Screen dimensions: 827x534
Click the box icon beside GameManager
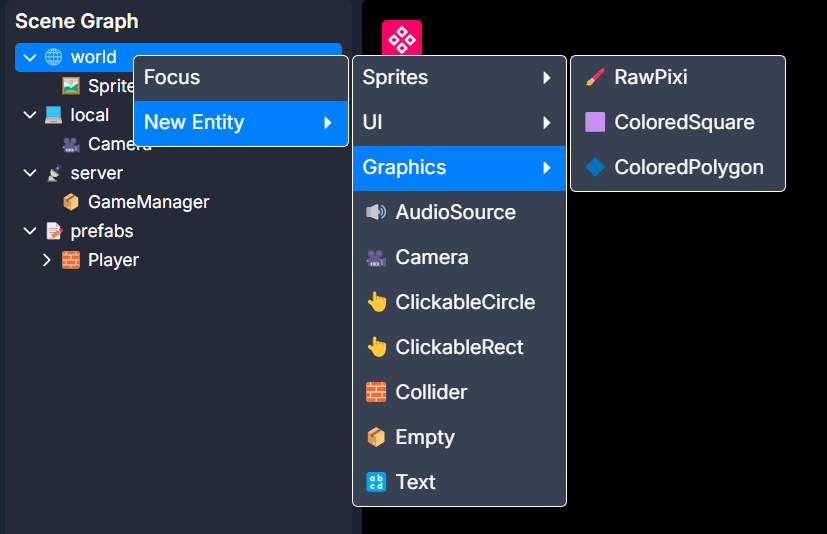71,202
